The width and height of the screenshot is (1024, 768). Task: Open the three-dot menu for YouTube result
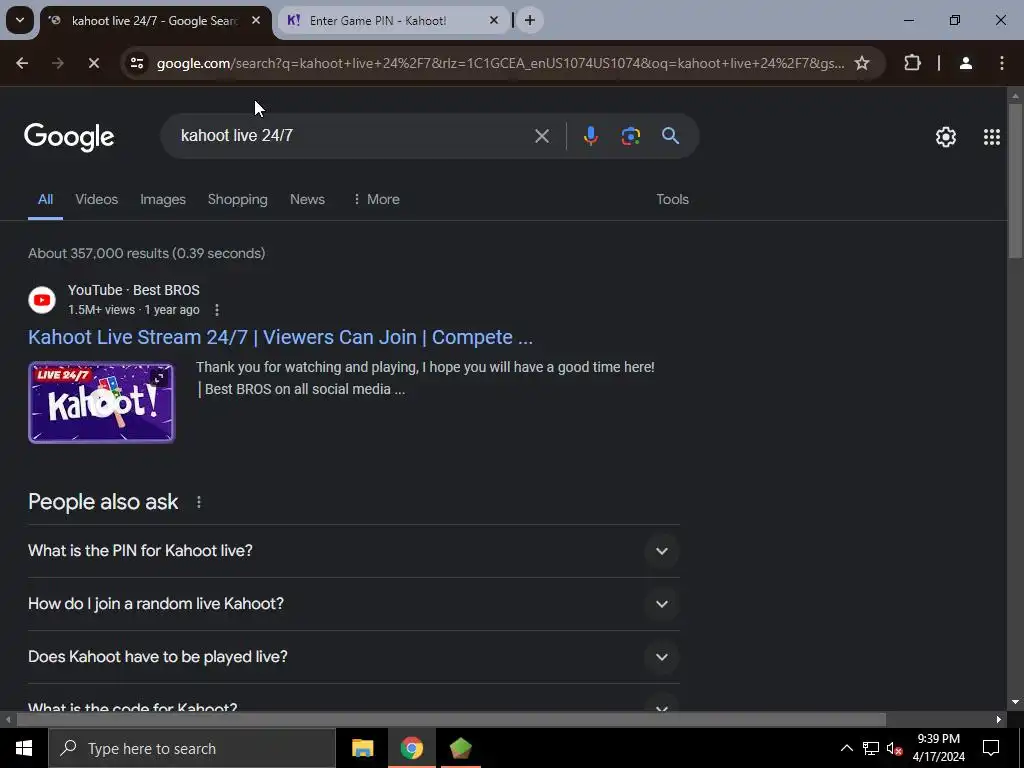click(217, 310)
